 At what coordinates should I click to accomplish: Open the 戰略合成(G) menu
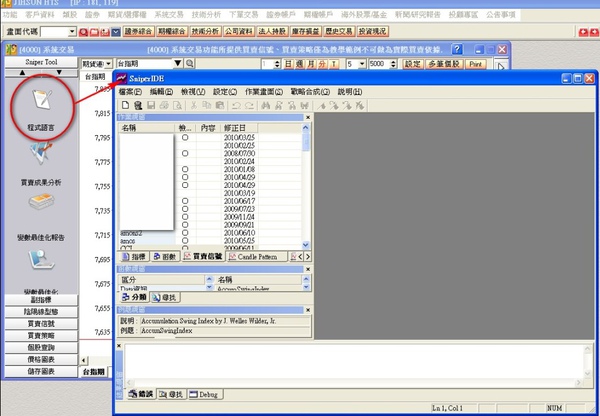(310, 92)
